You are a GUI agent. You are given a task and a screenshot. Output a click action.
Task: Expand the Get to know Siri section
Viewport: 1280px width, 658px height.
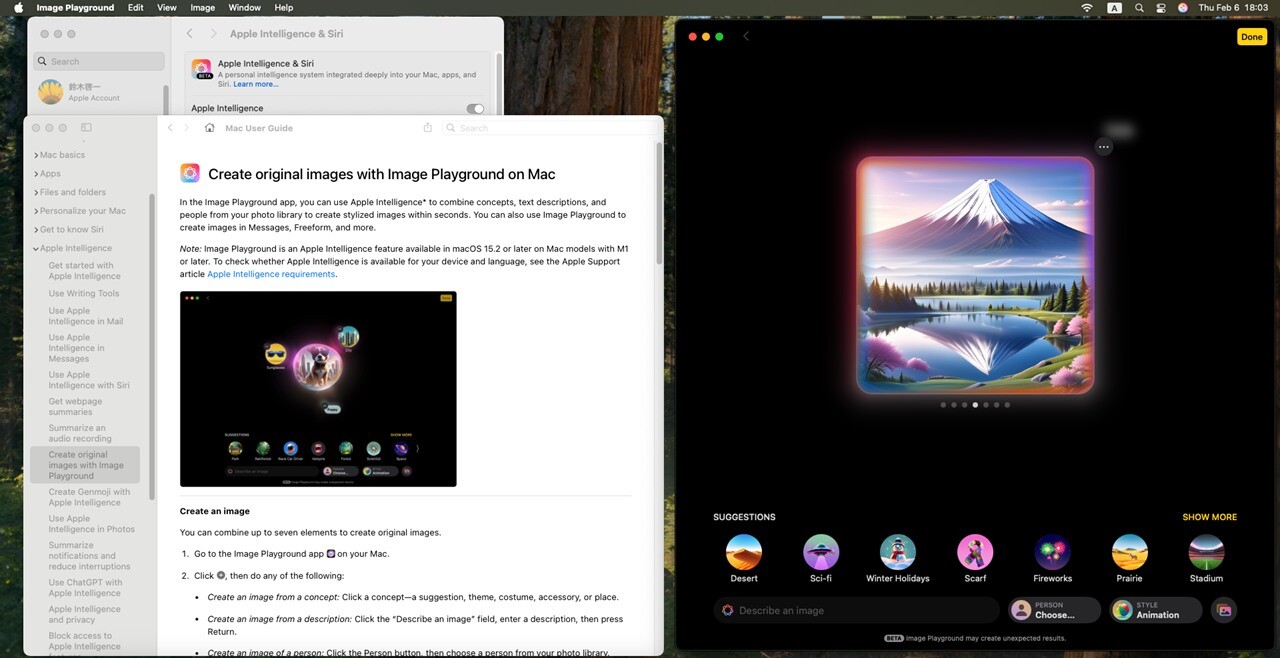click(36, 230)
